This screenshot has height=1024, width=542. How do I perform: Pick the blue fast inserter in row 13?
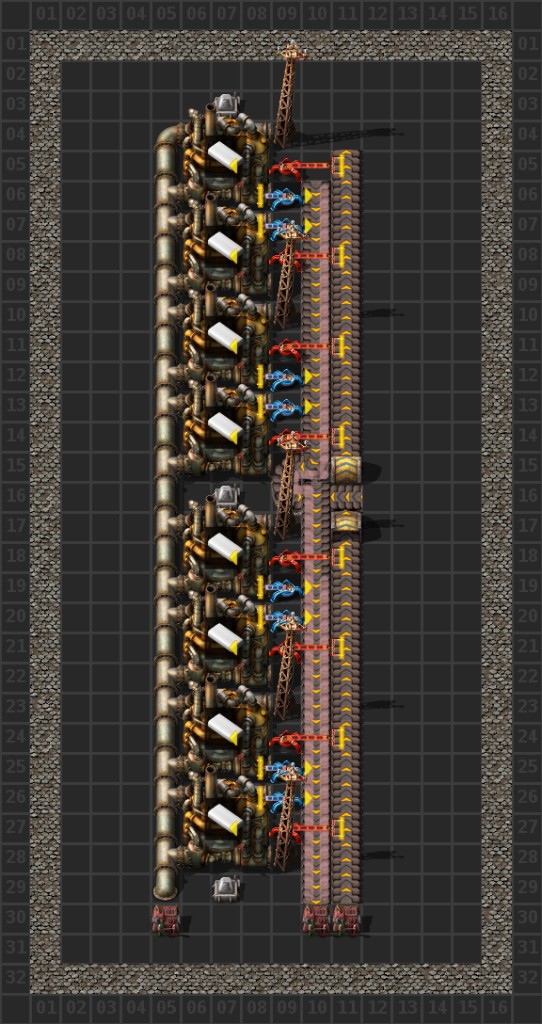(x=285, y=407)
